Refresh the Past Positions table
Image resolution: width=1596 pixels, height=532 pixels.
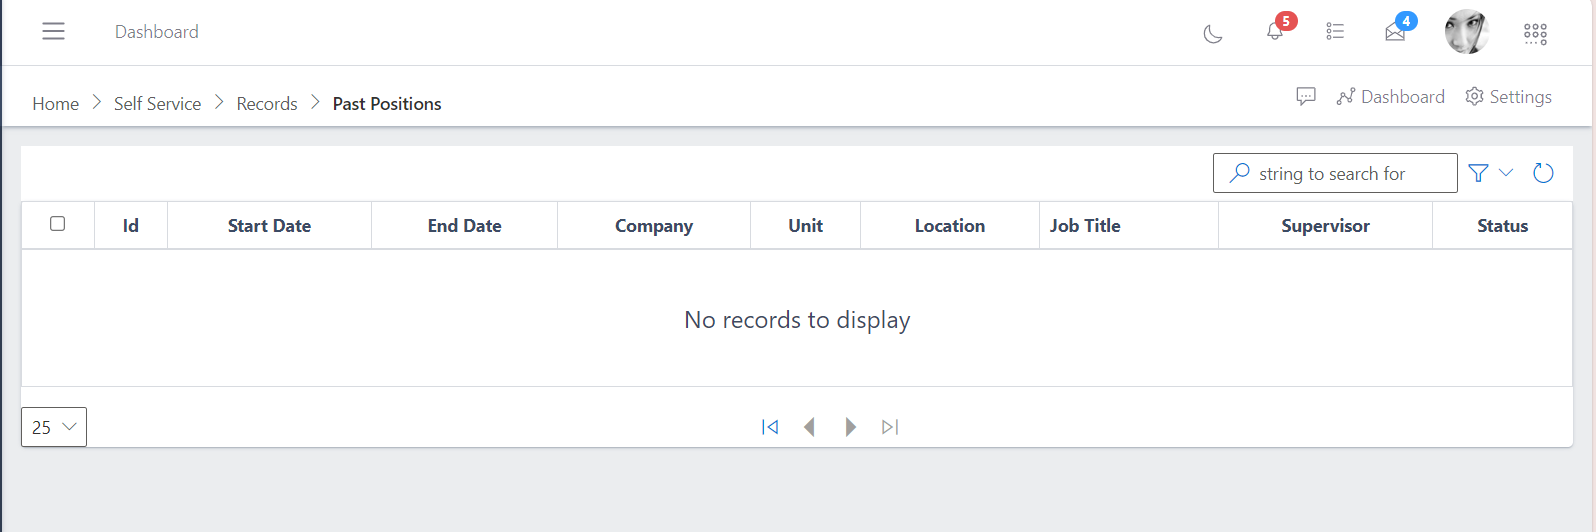pyautogui.click(x=1543, y=173)
